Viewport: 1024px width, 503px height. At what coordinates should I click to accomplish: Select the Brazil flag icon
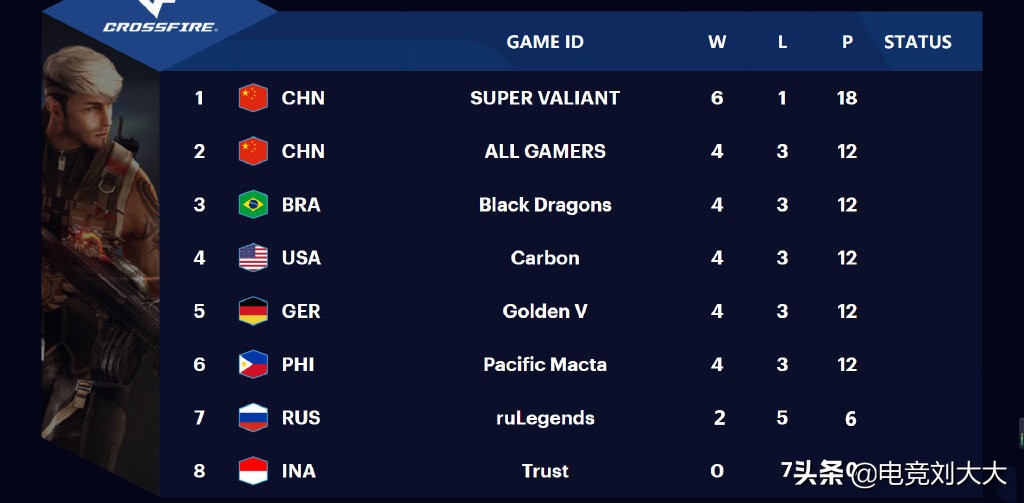pyautogui.click(x=253, y=205)
